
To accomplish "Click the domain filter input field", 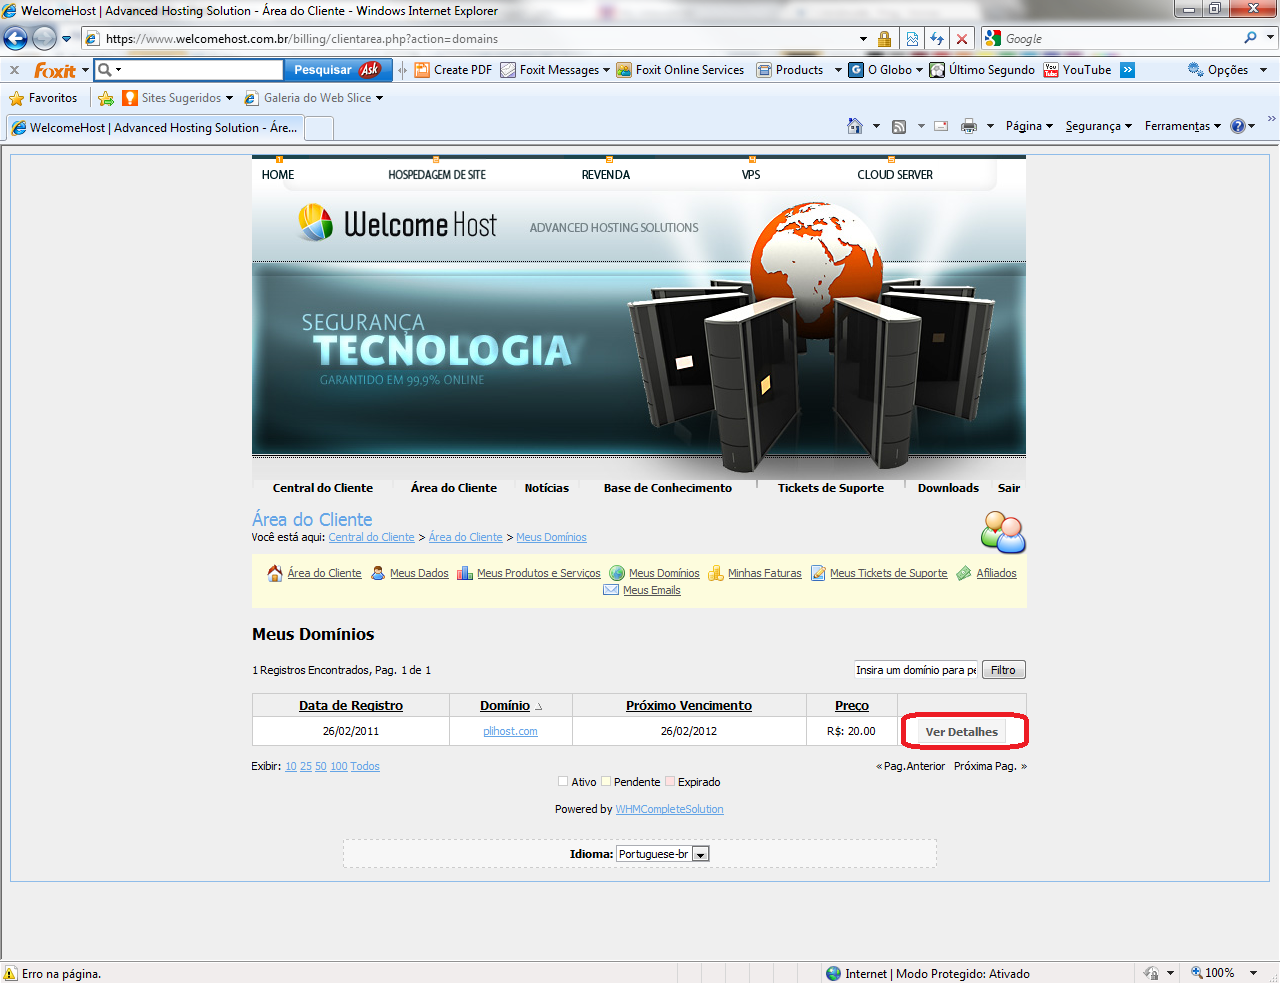I will [x=915, y=670].
